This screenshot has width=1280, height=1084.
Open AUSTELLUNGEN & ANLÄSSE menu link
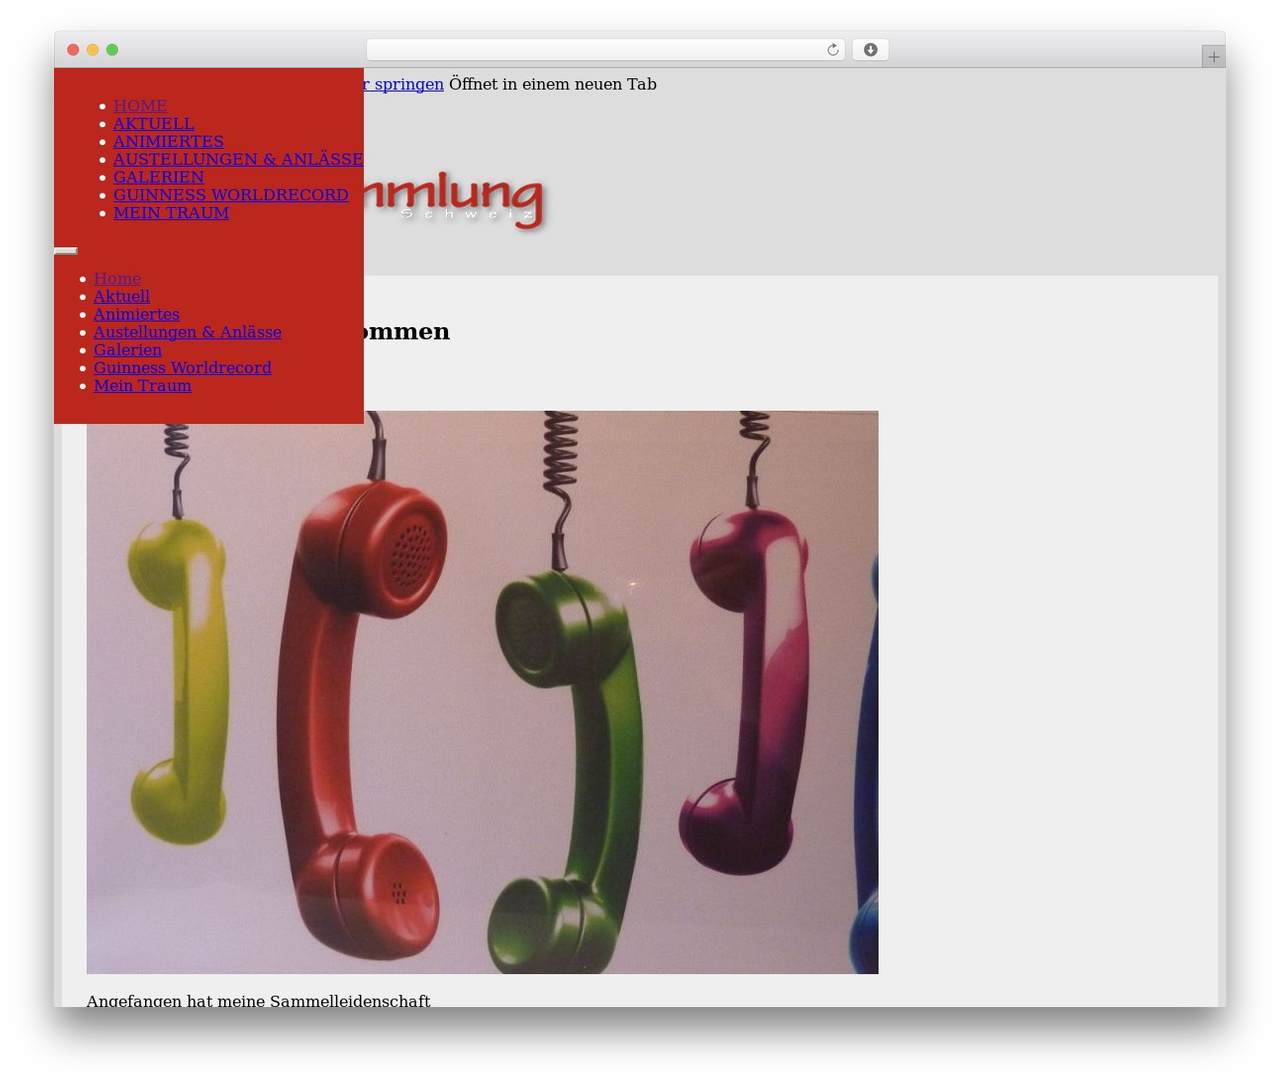tap(238, 159)
